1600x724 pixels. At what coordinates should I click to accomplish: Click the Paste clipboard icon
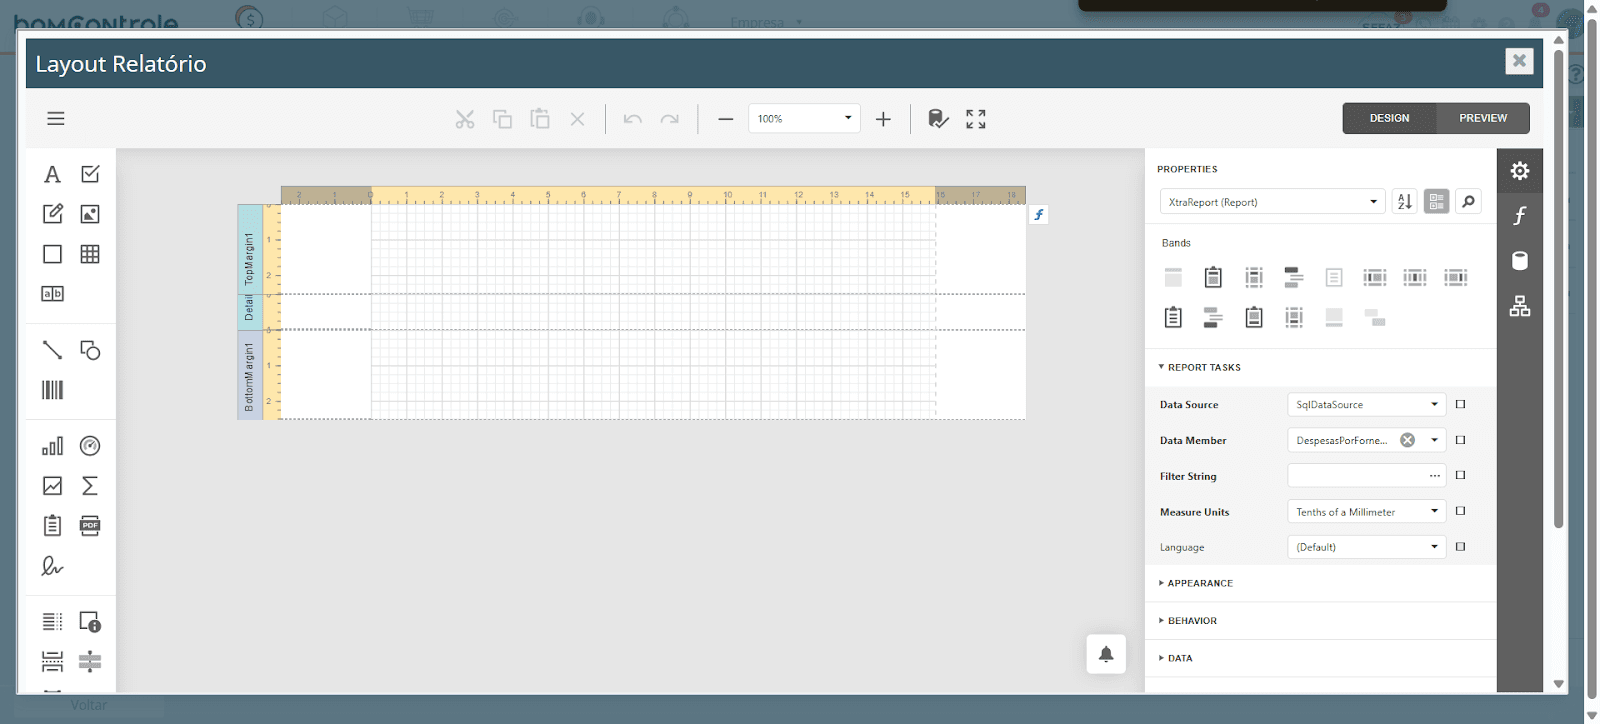pos(540,119)
